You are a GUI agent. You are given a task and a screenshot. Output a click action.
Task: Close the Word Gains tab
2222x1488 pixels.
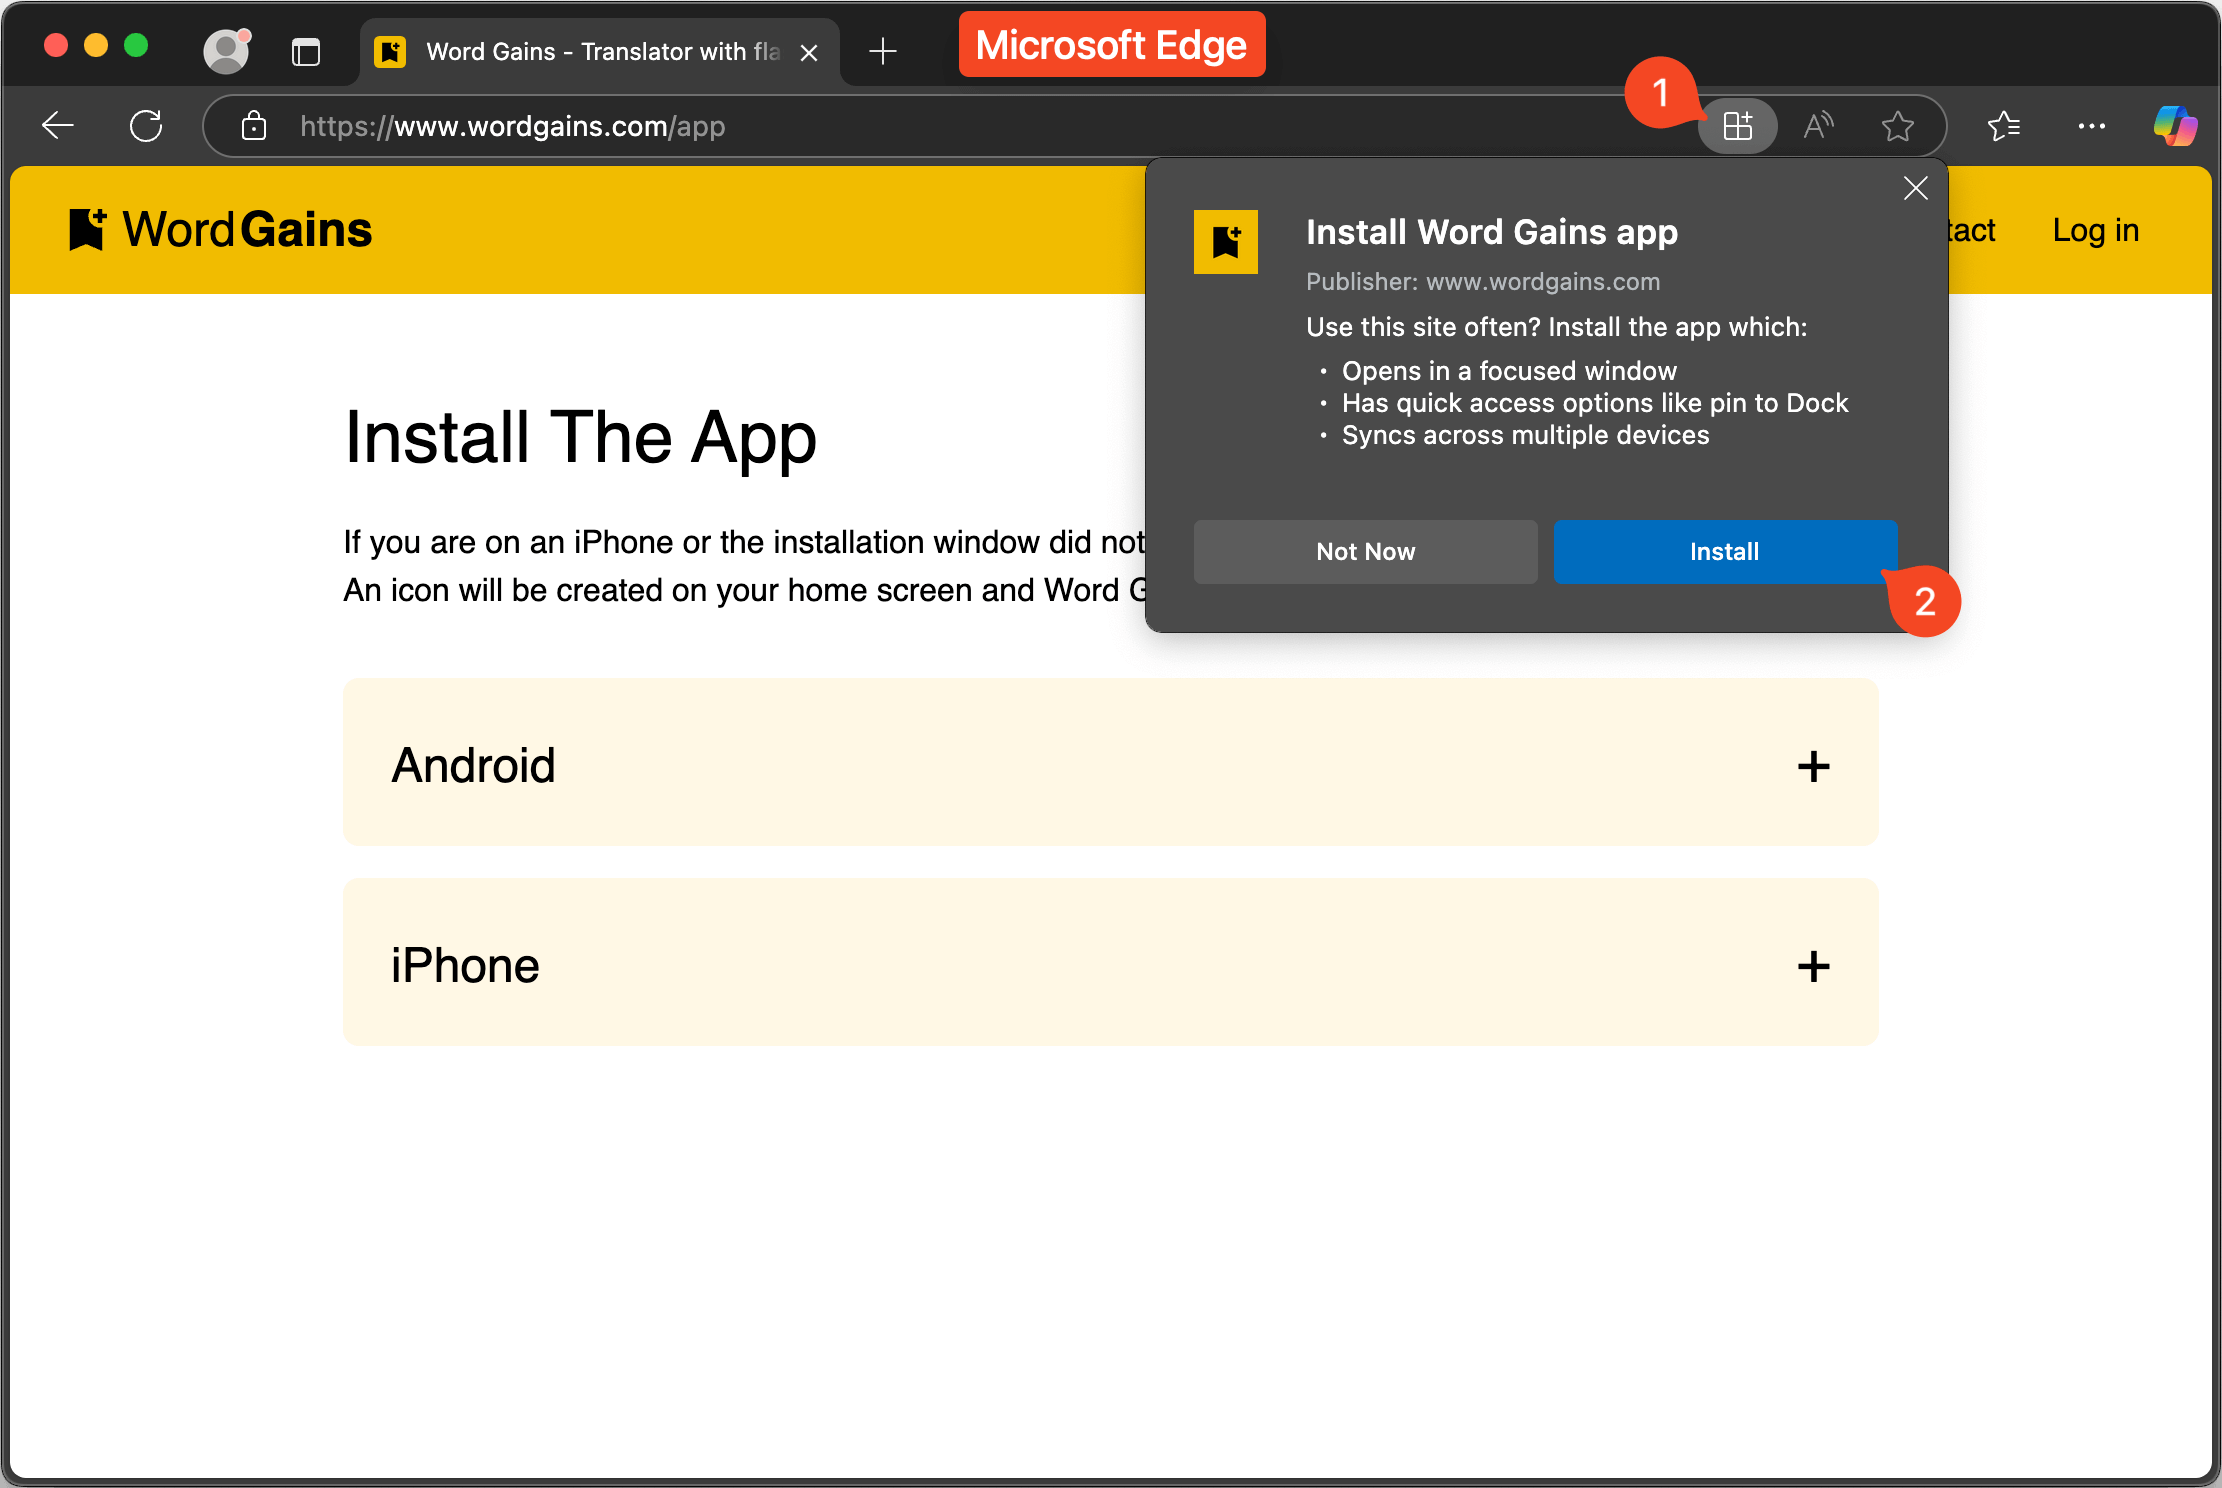pos(809,52)
